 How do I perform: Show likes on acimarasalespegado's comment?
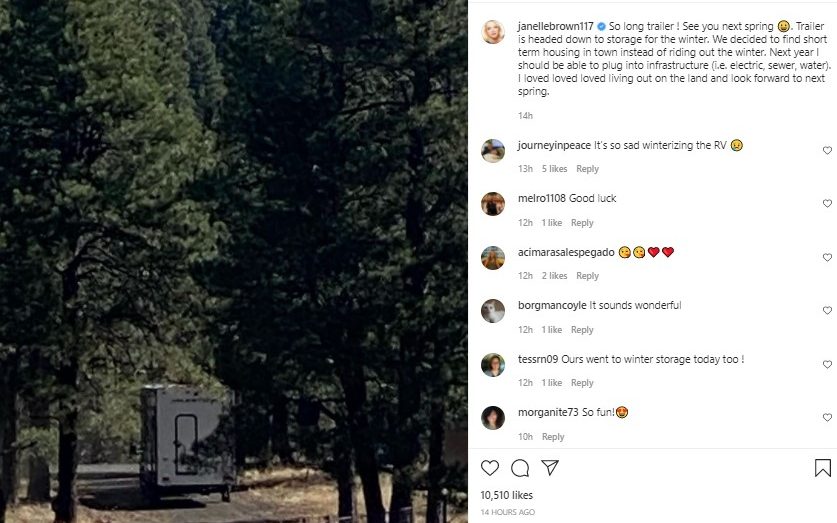tap(555, 276)
